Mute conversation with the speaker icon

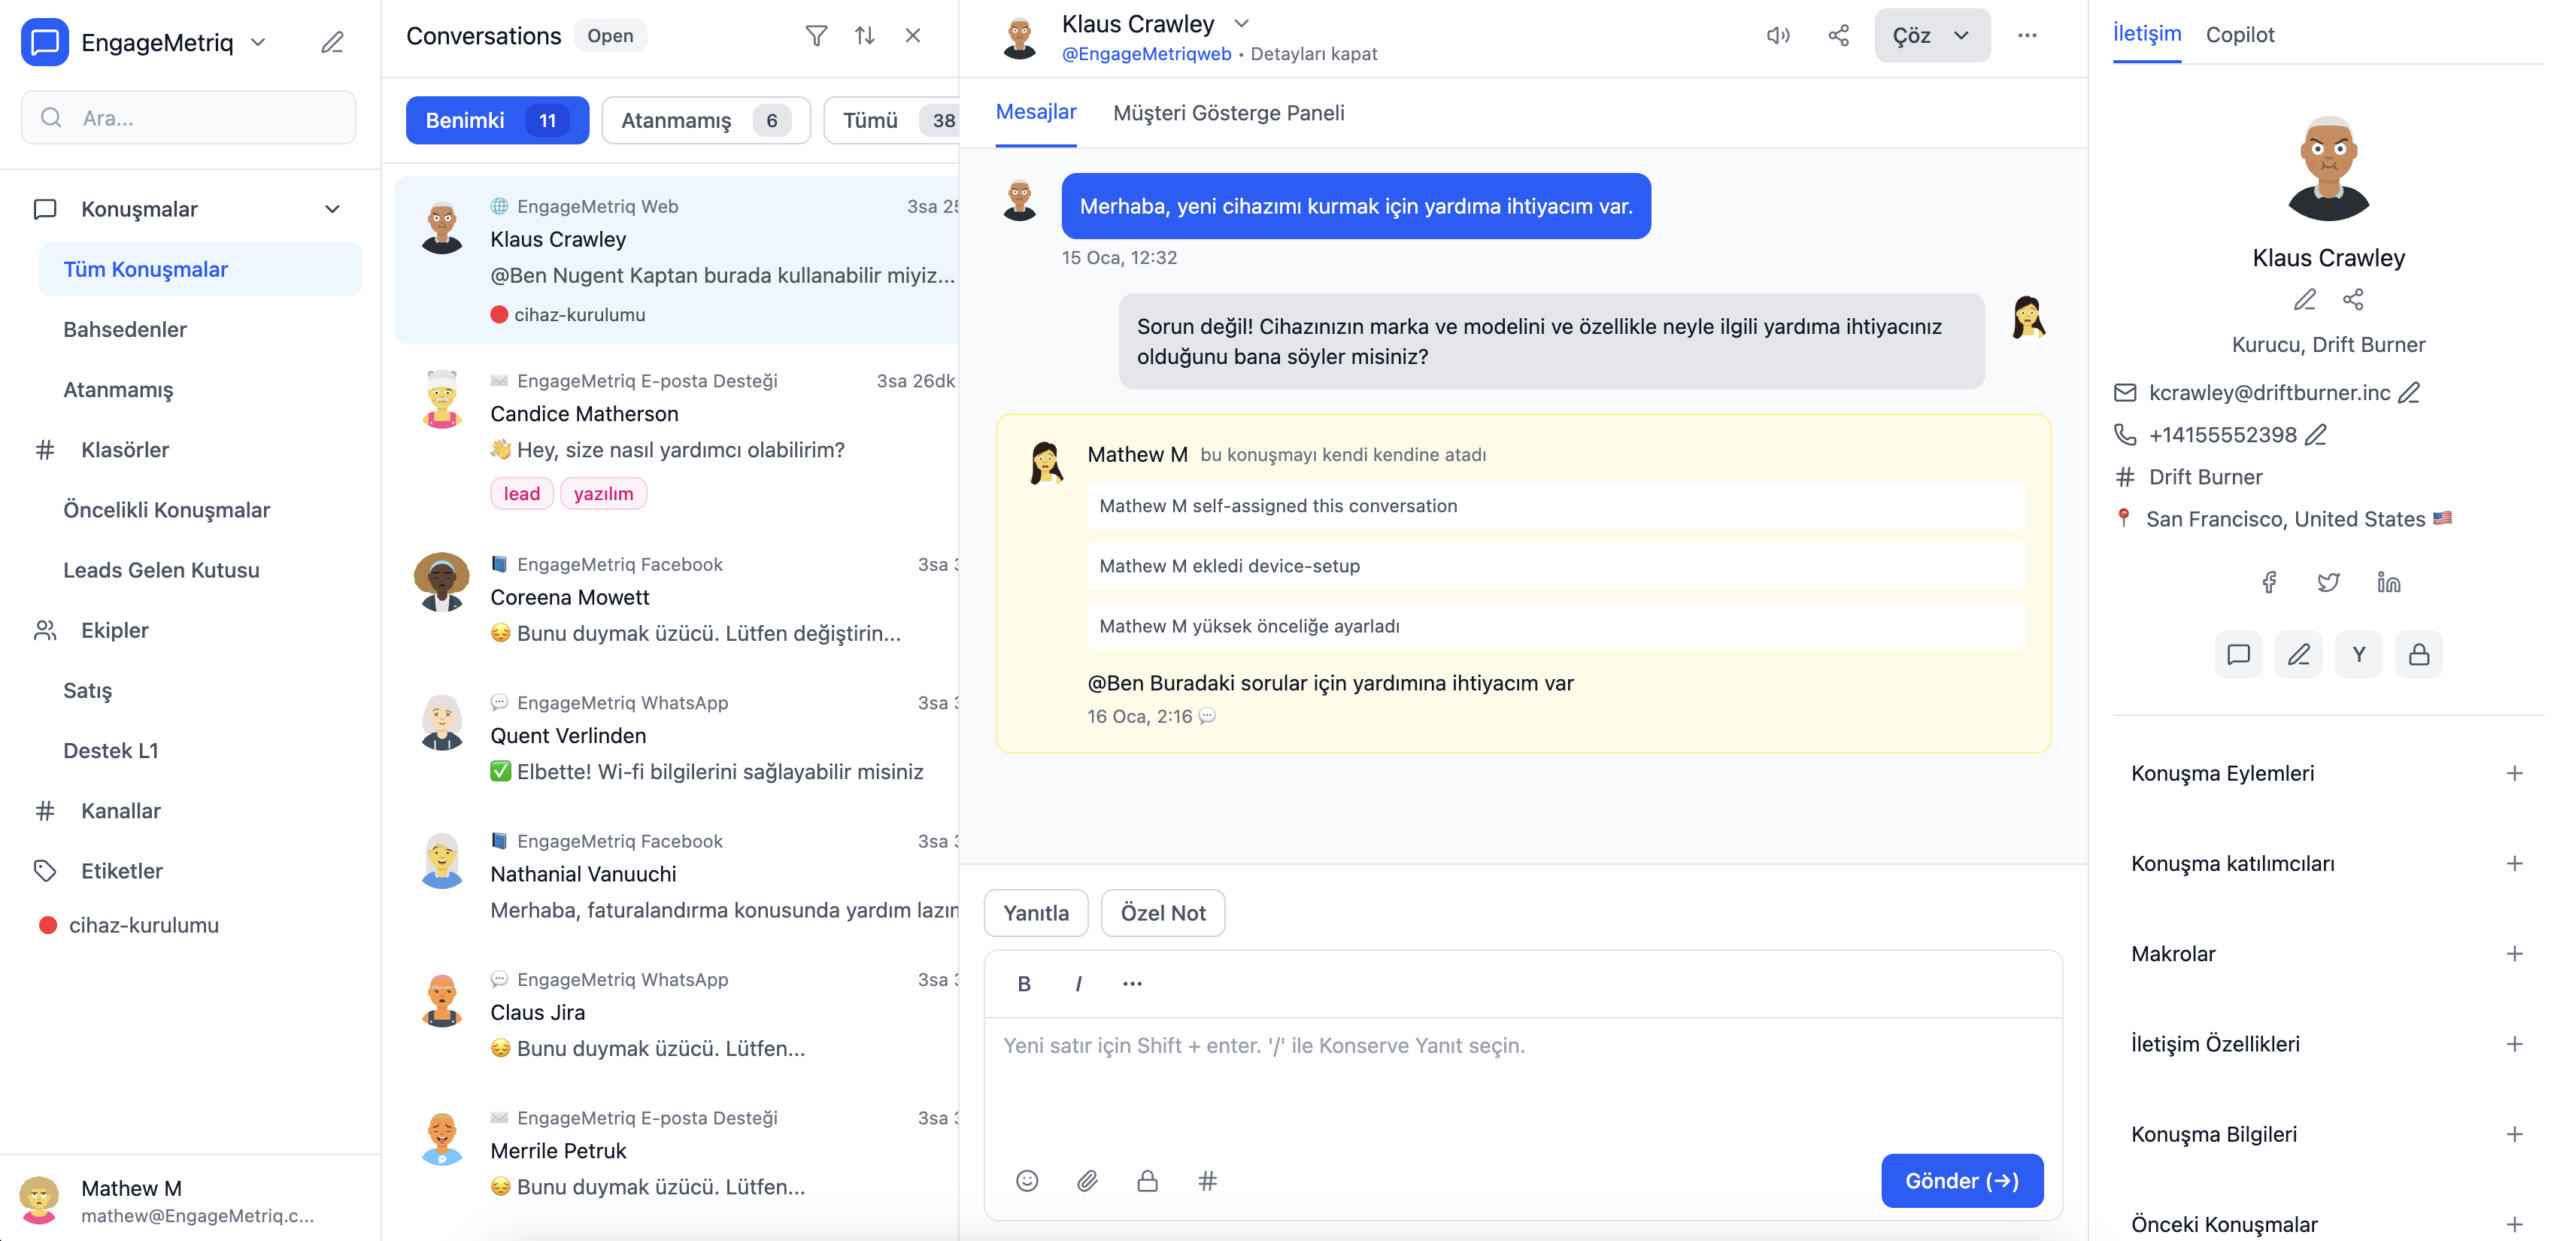tap(1777, 36)
